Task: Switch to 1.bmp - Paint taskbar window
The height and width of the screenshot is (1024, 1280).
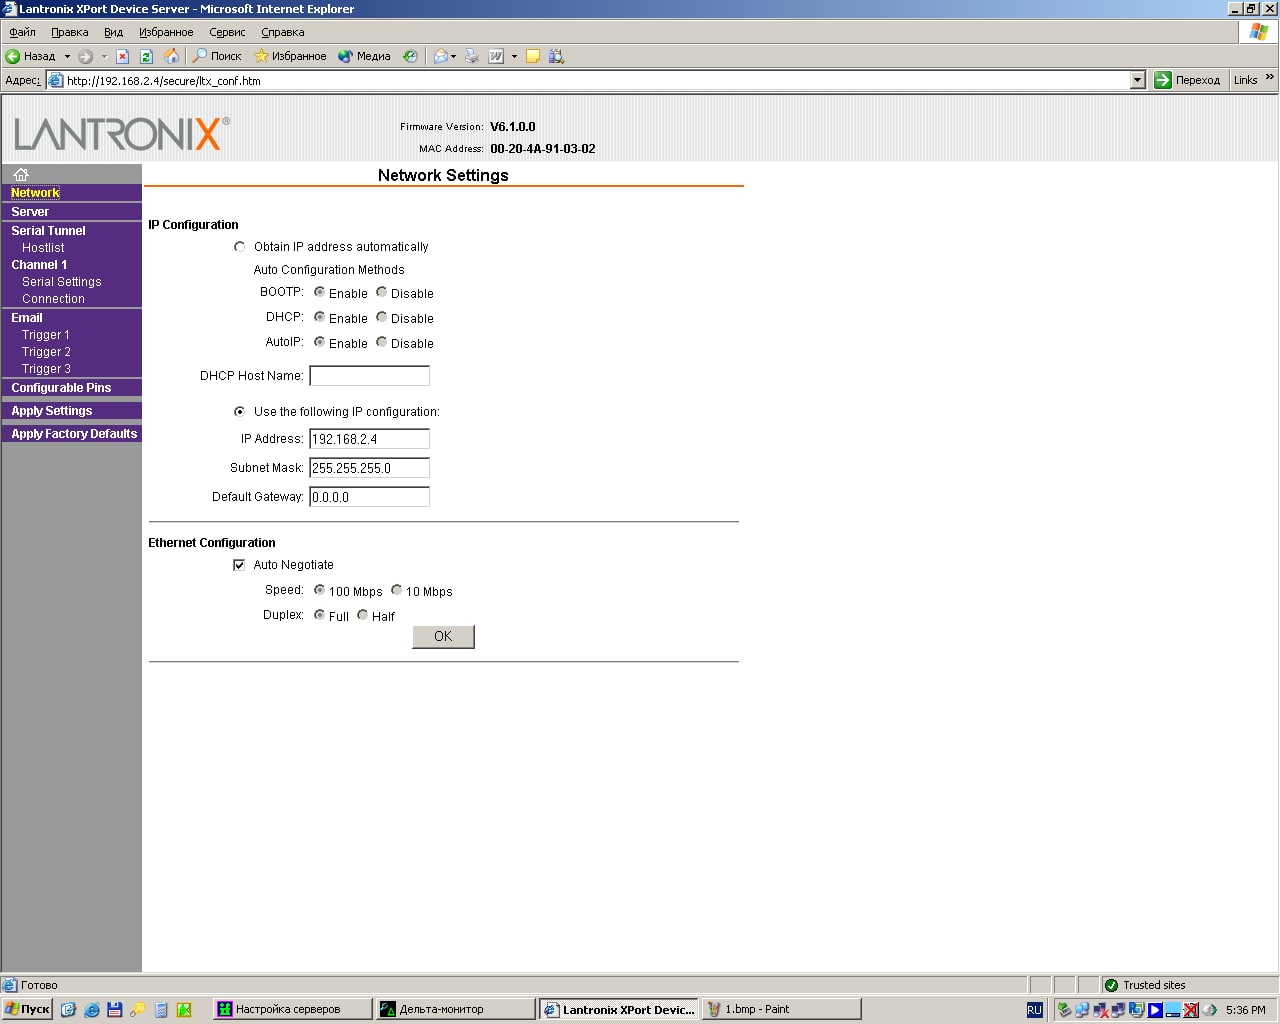Action: tap(781, 1010)
